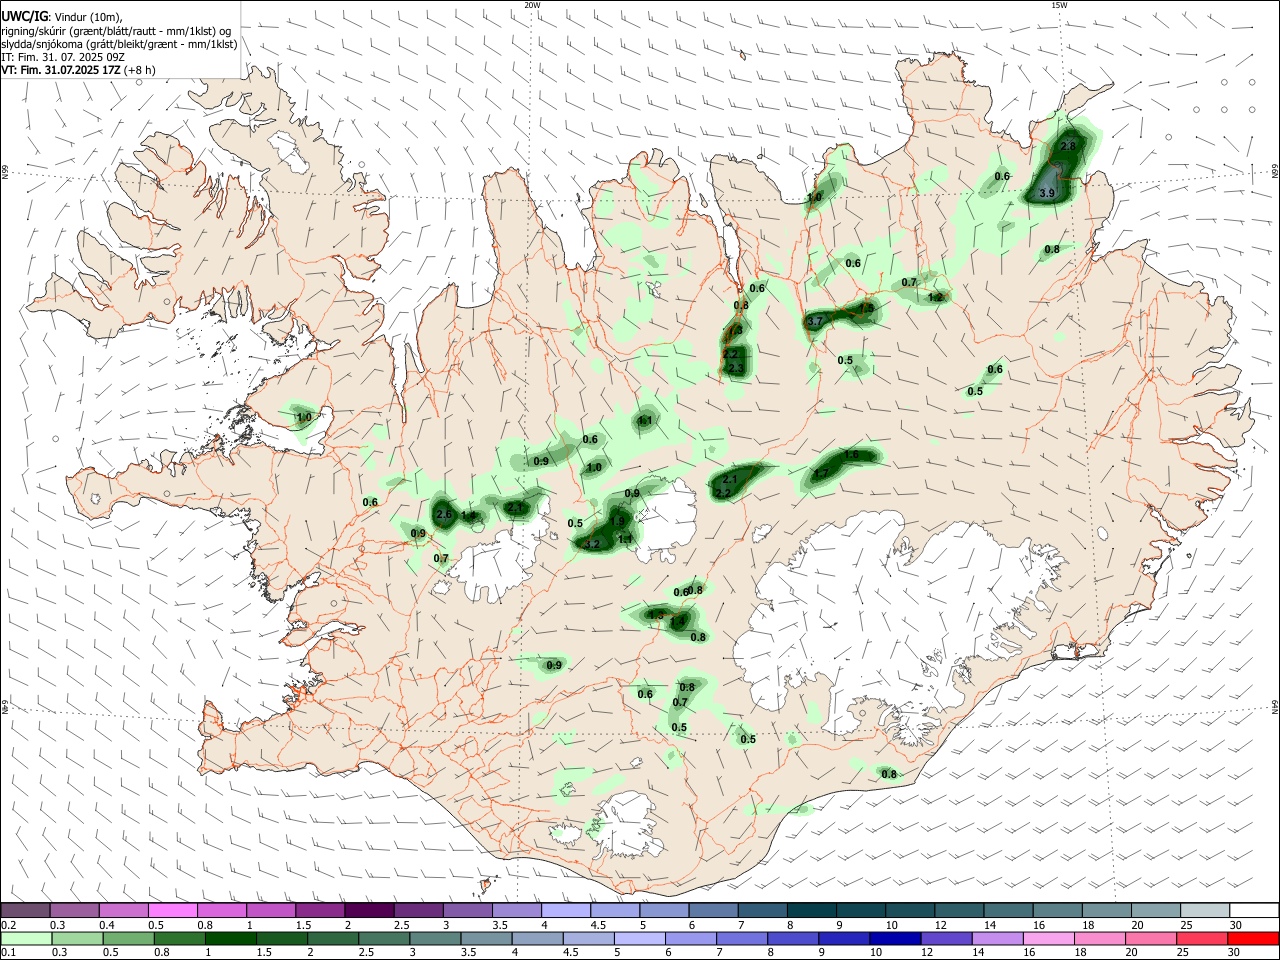Click the 0.4 label in upper legend
1280x960 pixels.
tap(106, 925)
